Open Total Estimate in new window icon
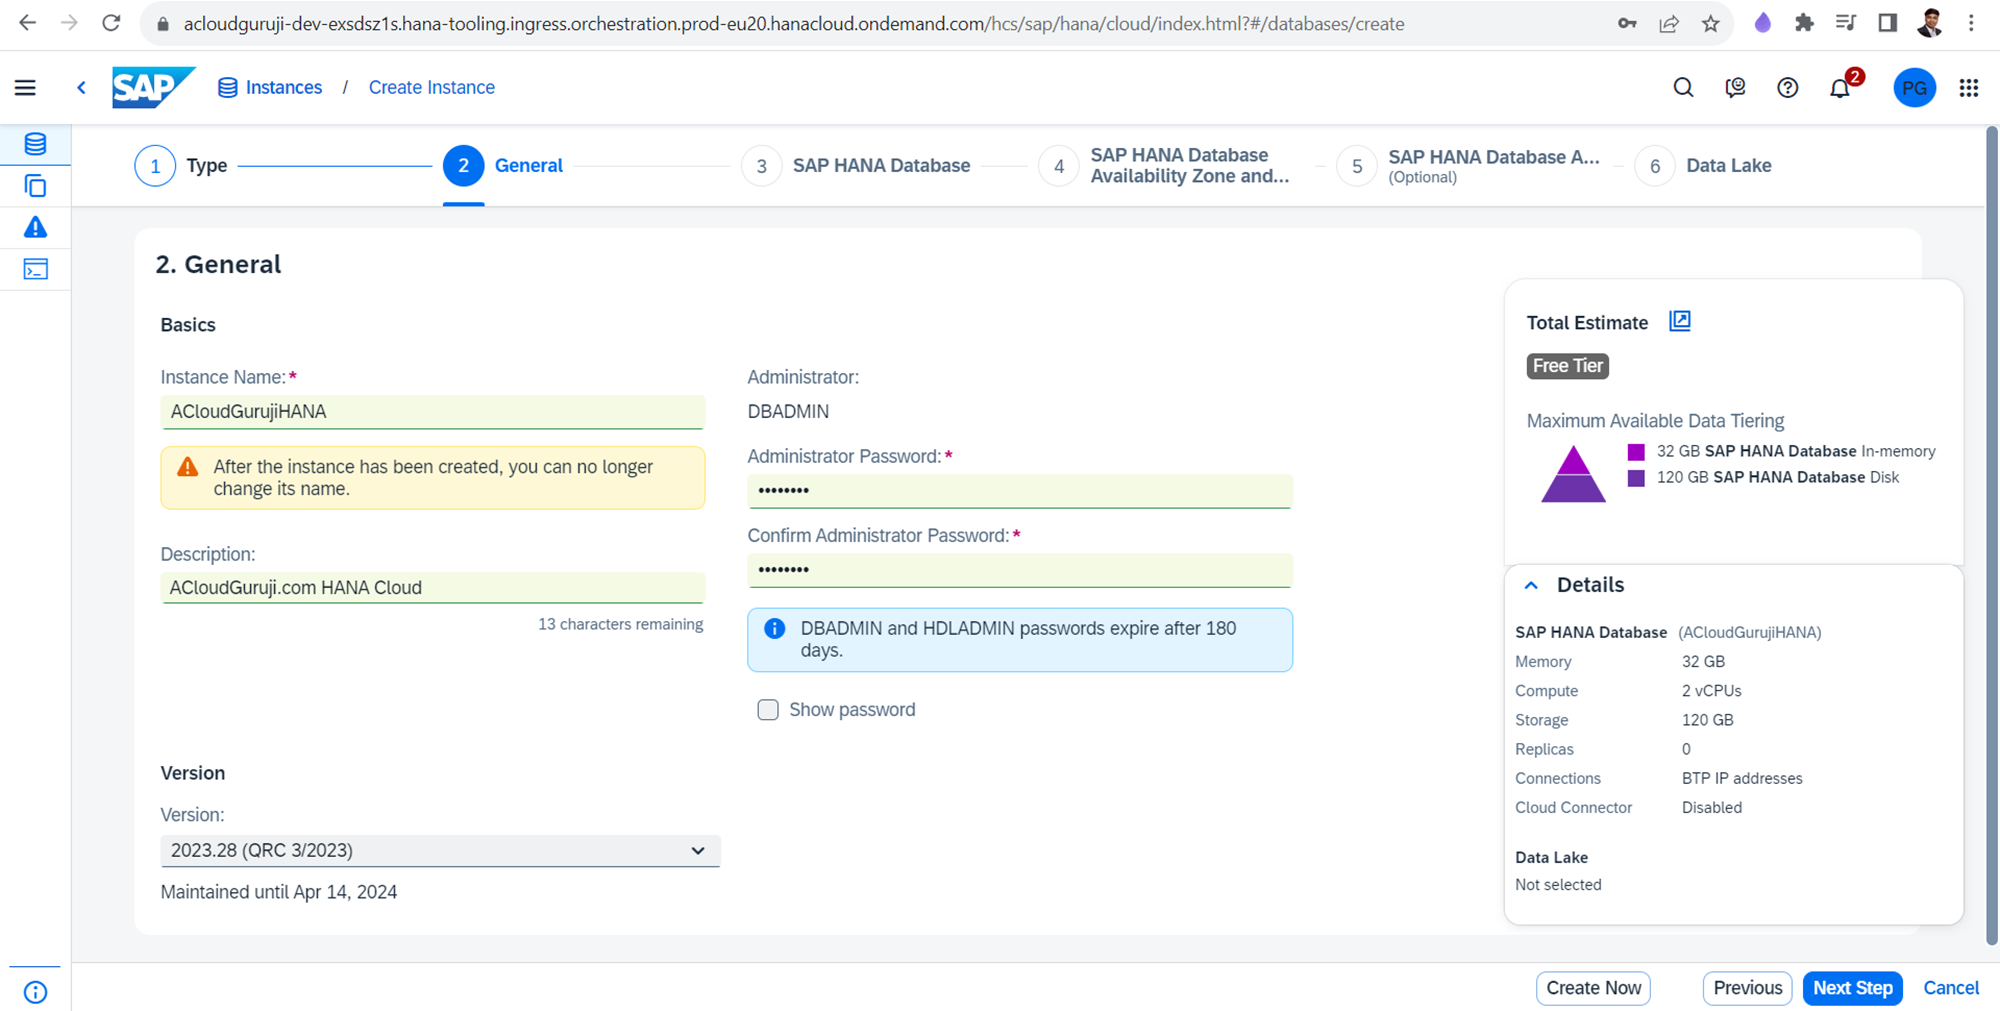 [x=1680, y=321]
